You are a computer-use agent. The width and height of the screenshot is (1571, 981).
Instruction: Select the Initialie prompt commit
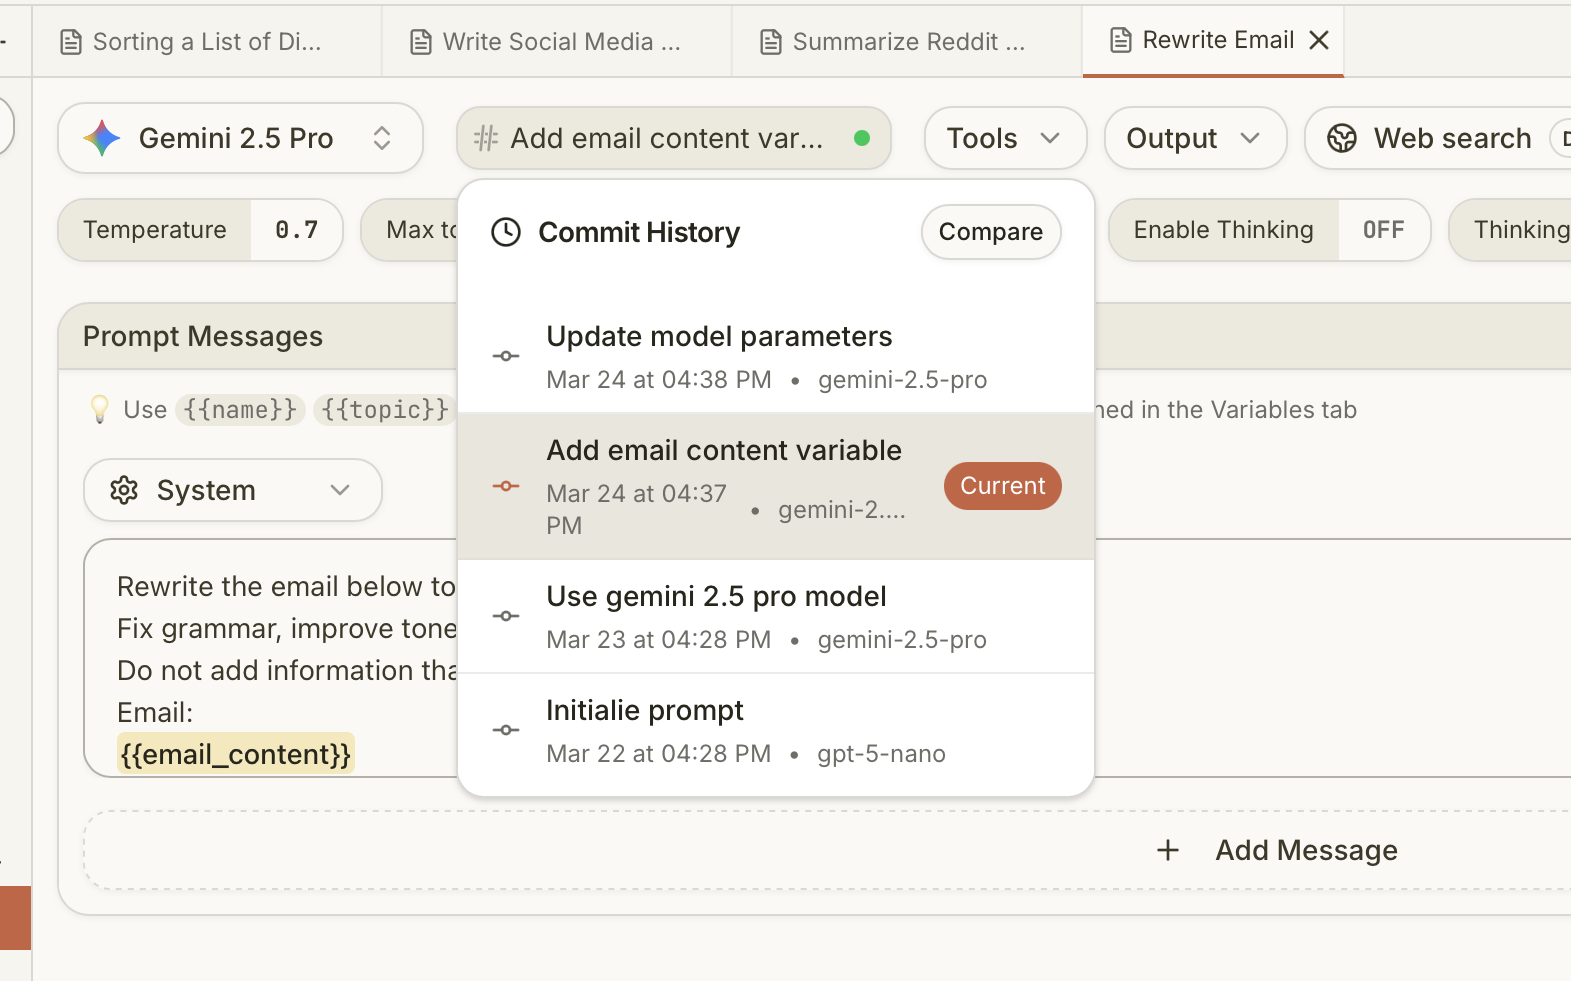(x=776, y=730)
